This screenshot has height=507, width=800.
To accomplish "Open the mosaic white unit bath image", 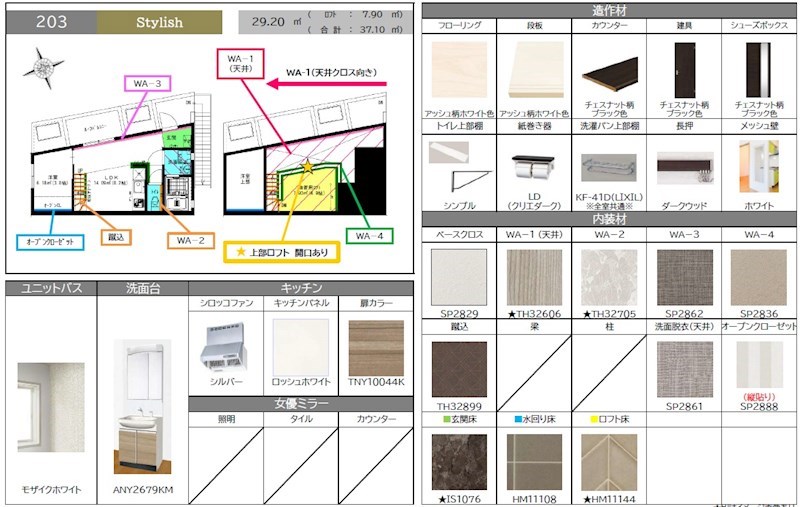I will [51, 407].
